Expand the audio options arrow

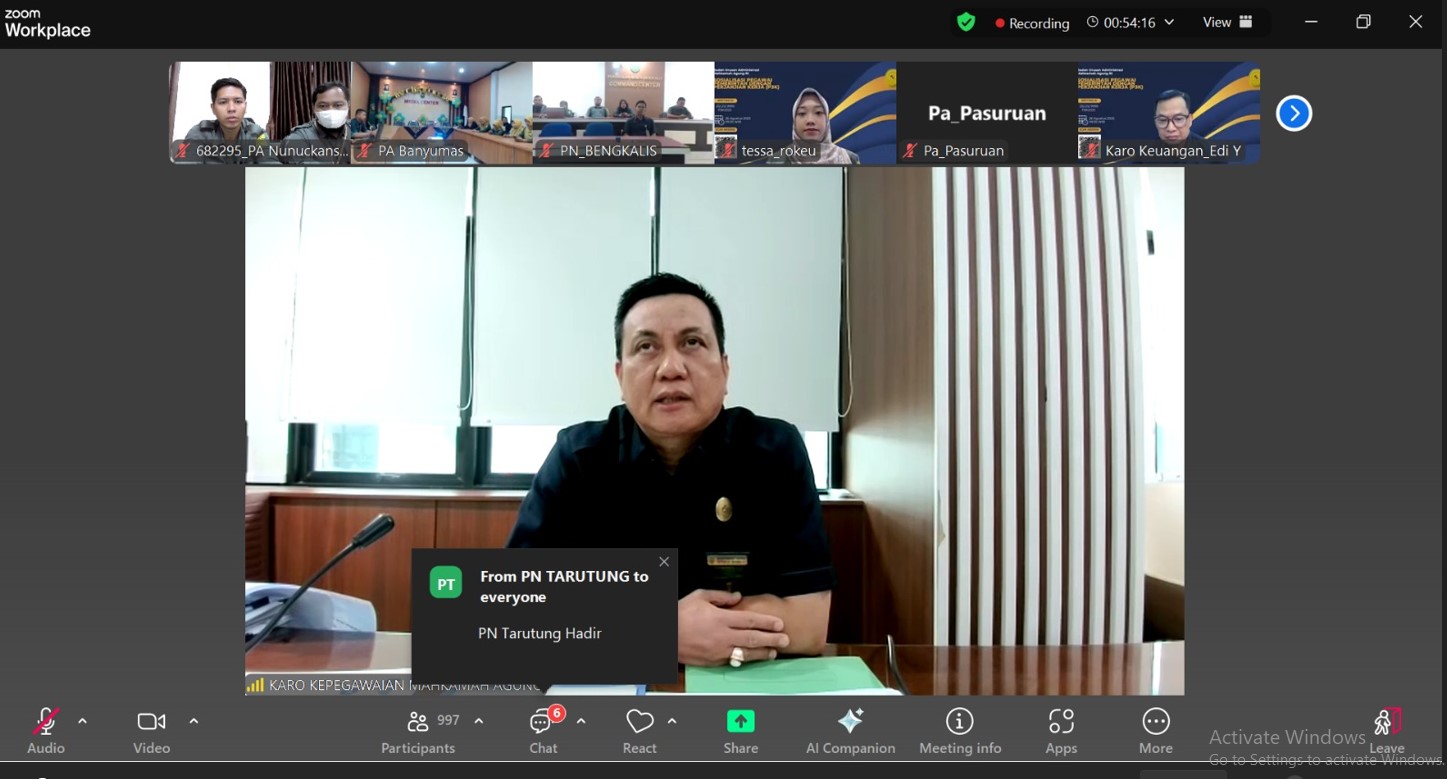83,721
